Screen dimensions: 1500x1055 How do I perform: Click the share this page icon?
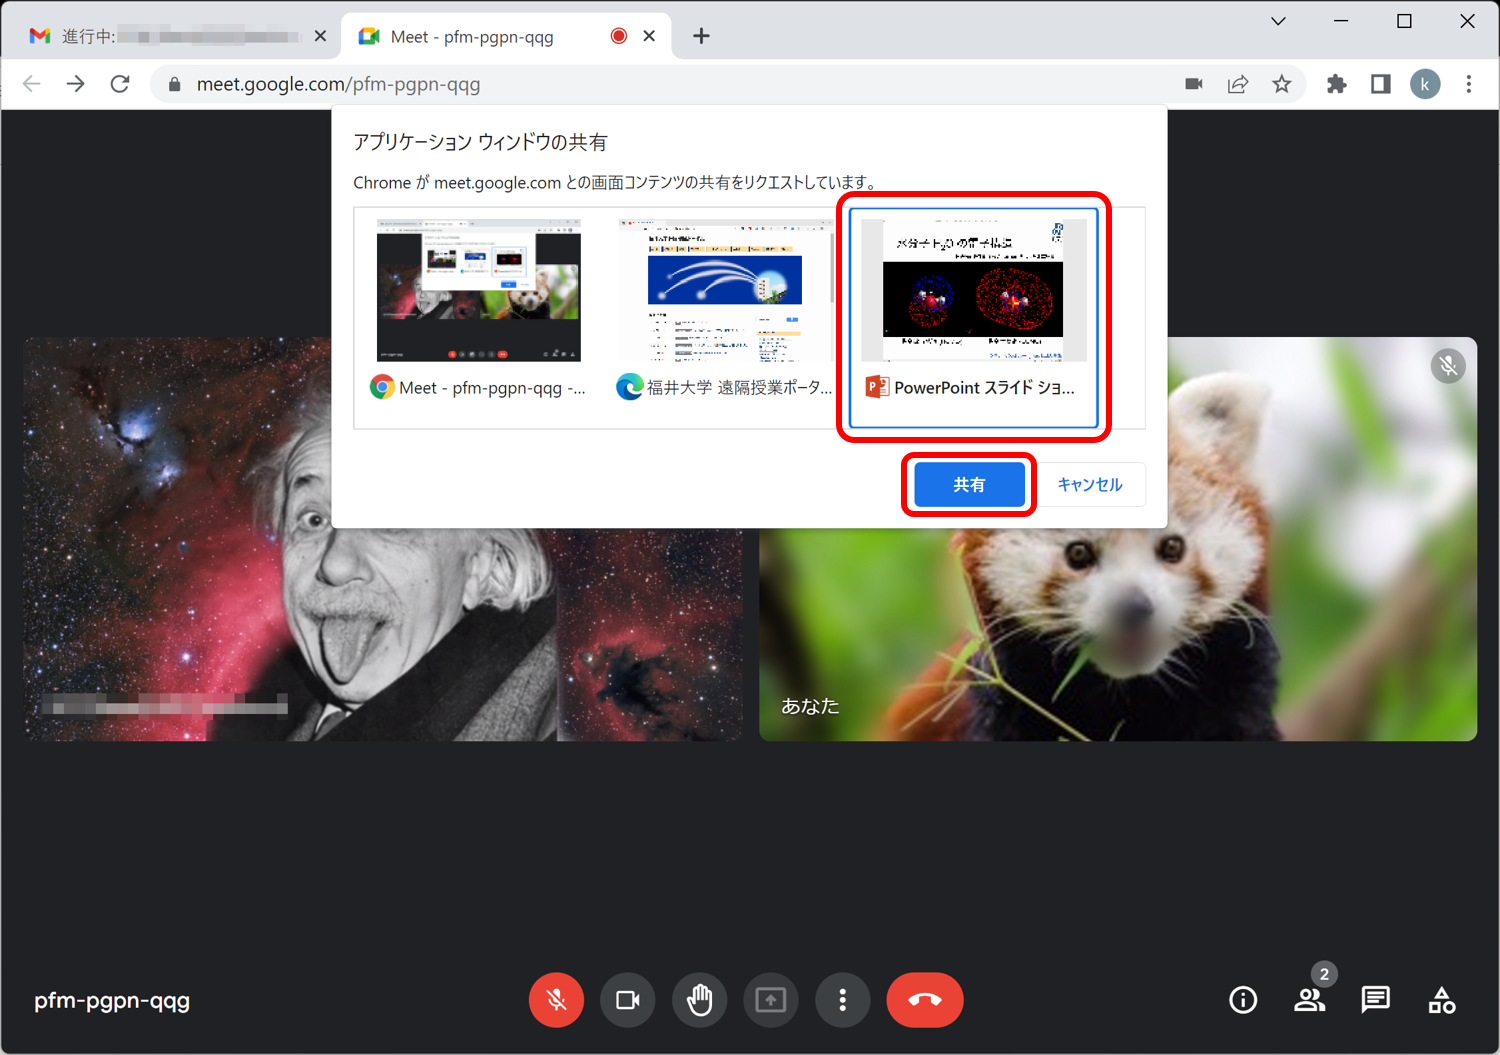pyautogui.click(x=1238, y=84)
